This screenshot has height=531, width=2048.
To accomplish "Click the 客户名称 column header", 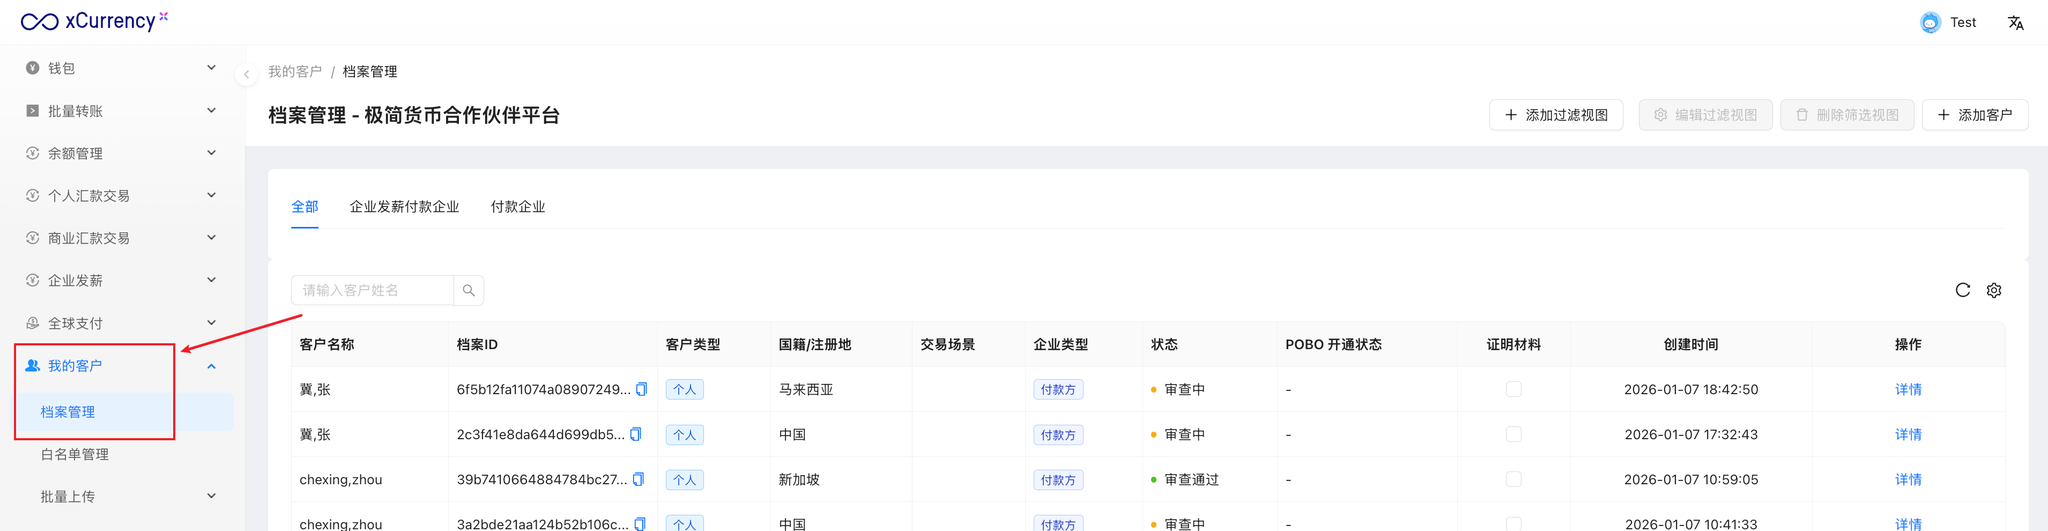I will (327, 344).
